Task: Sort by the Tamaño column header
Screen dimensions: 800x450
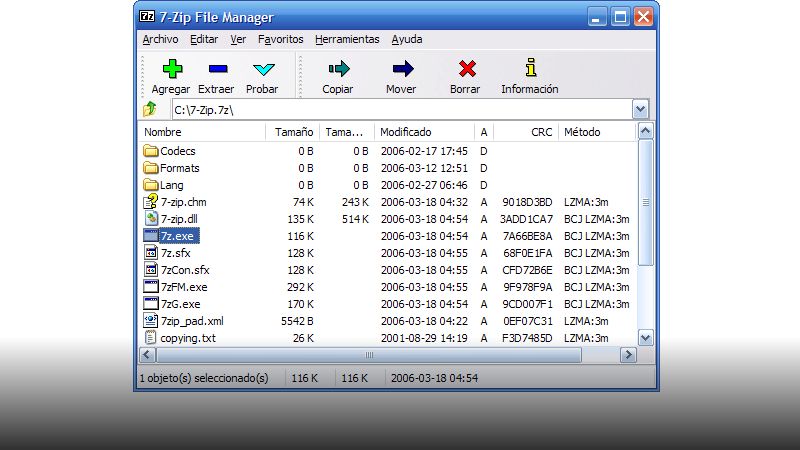Action: click(293, 132)
